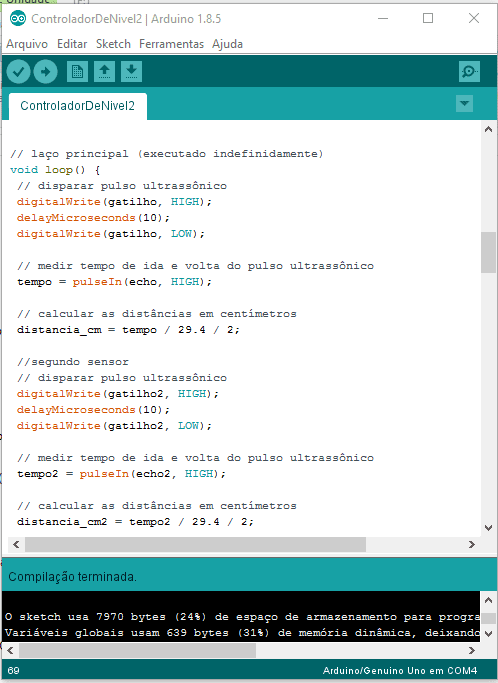498x683 pixels.
Task: Click console vertical scrollbar up arrow
Action: [x=488, y=600]
